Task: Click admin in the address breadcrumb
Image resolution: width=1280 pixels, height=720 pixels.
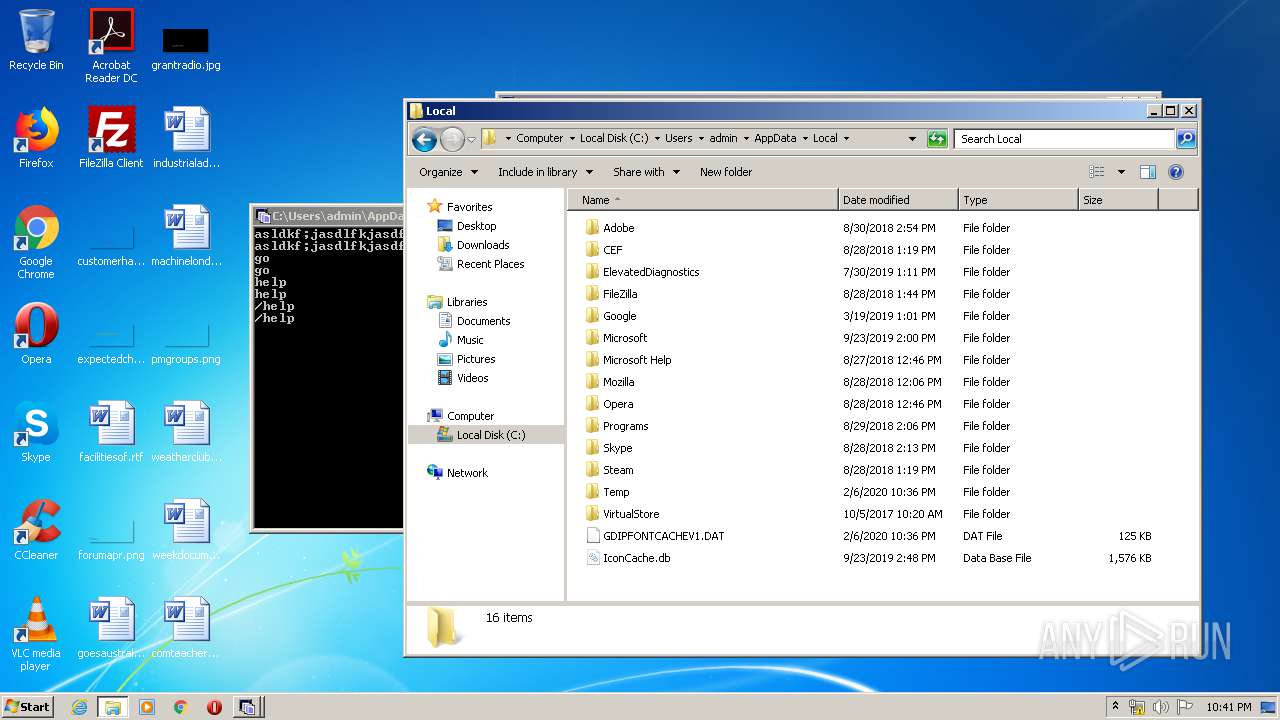Action: (723, 139)
